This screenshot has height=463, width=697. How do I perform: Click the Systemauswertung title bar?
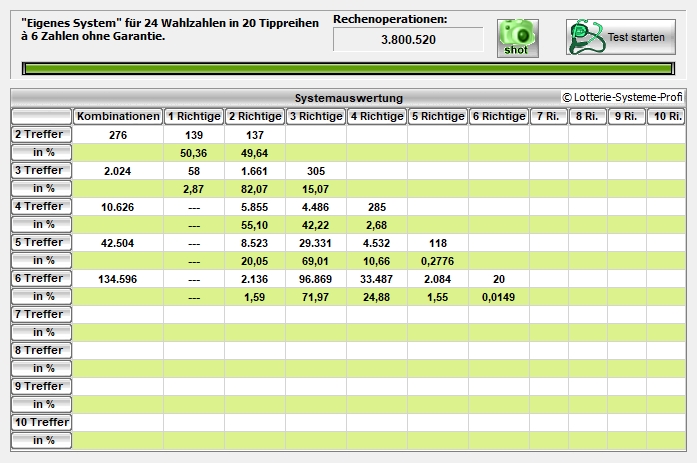tap(348, 98)
